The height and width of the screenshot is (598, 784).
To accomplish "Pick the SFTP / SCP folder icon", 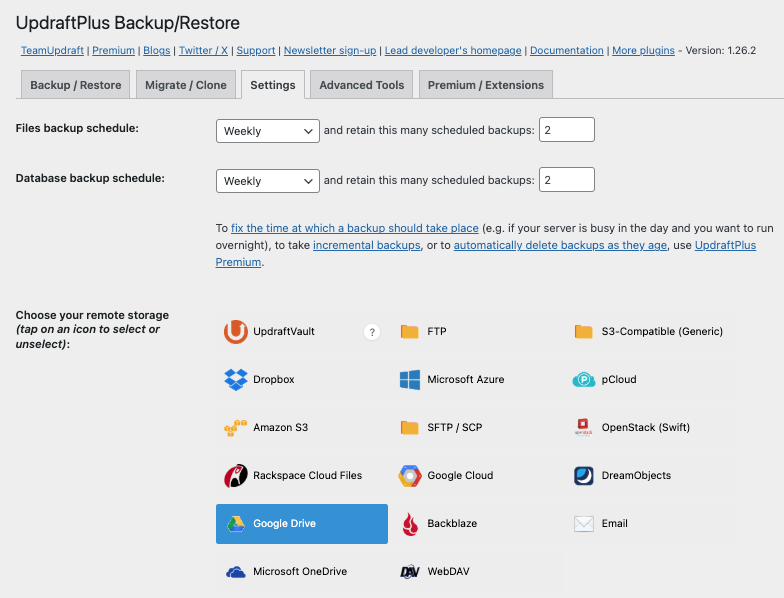I will (410, 428).
